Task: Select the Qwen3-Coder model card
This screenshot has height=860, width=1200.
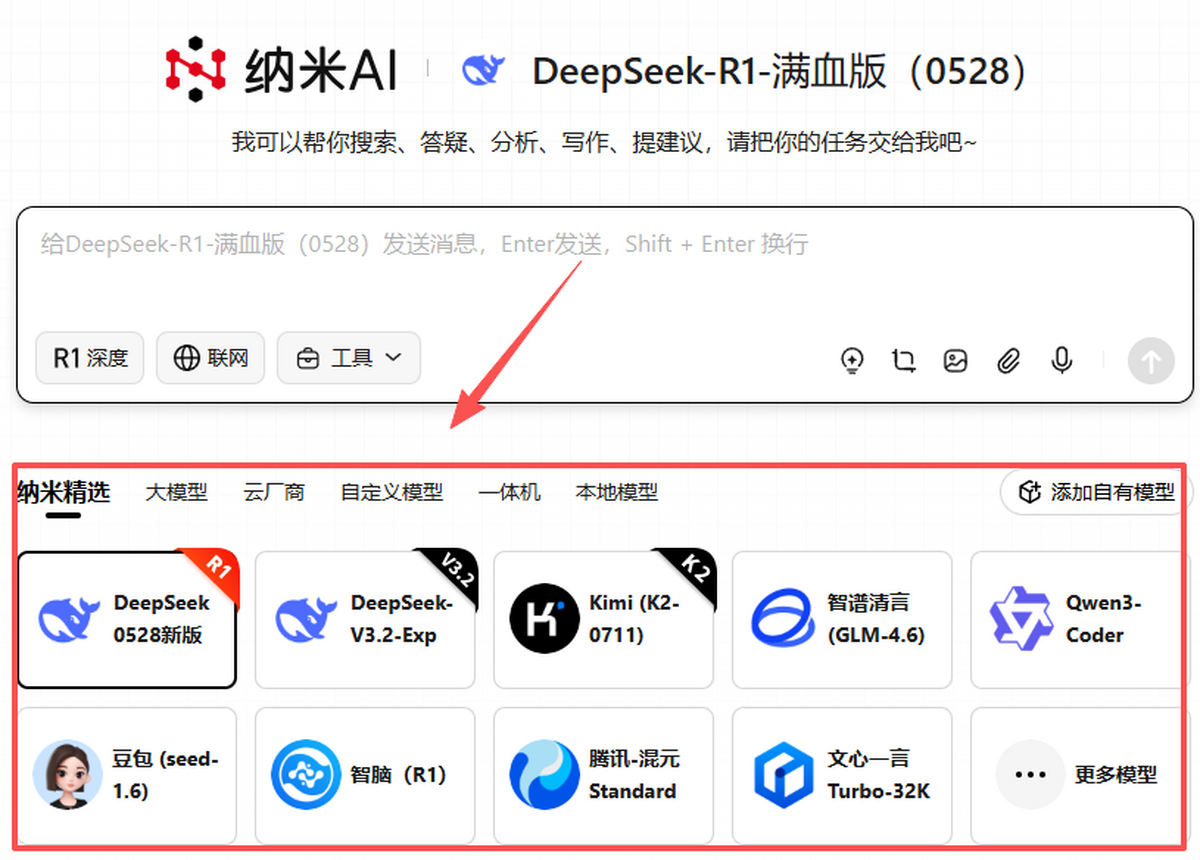Action: (1078, 619)
